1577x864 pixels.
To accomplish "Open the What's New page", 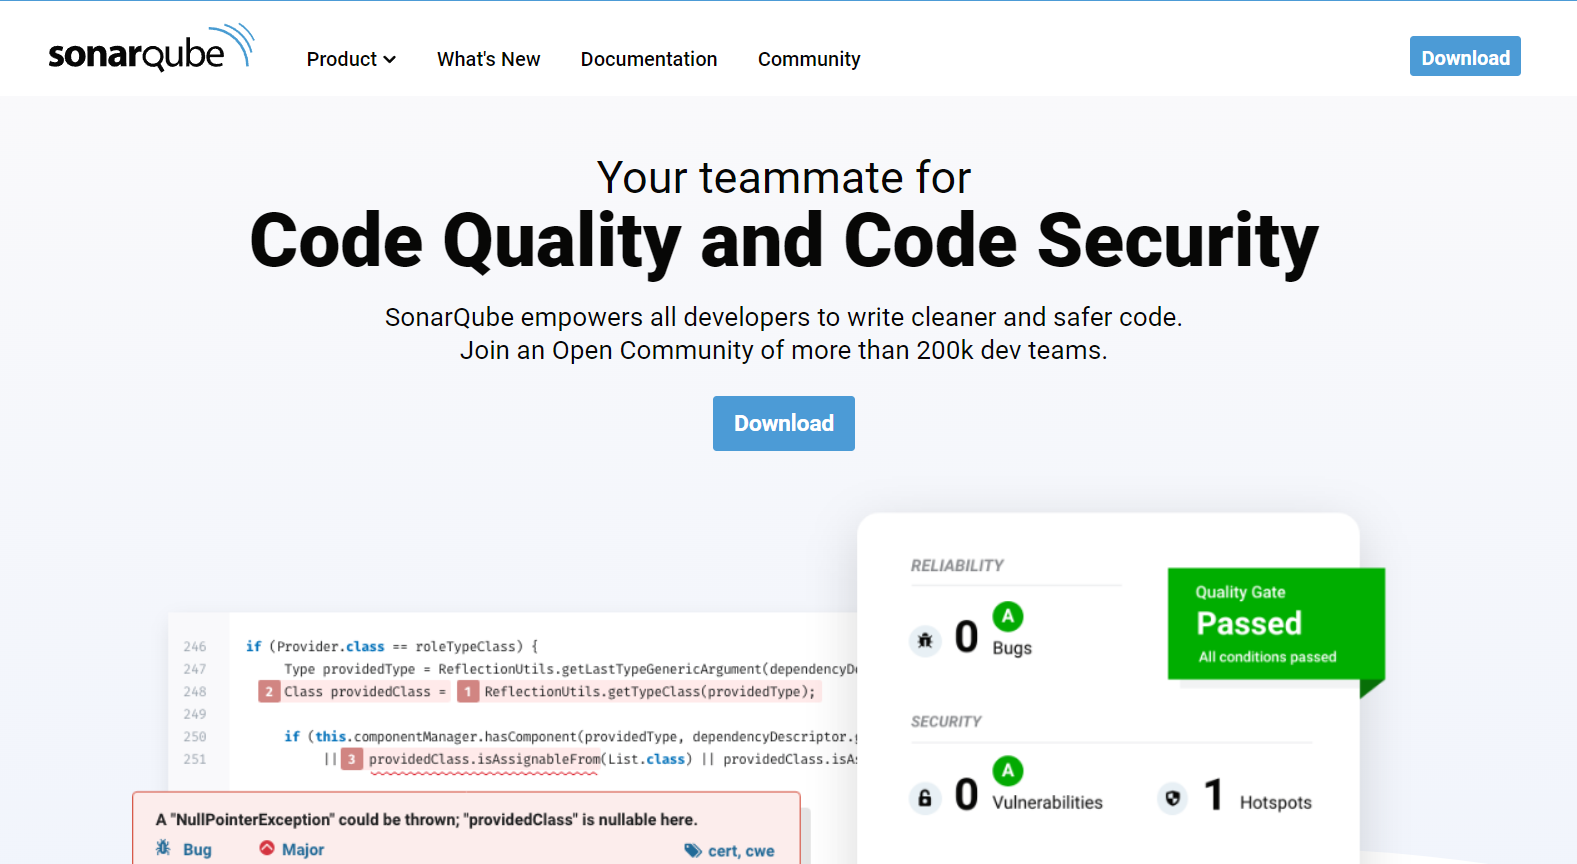I will tap(488, 59).
